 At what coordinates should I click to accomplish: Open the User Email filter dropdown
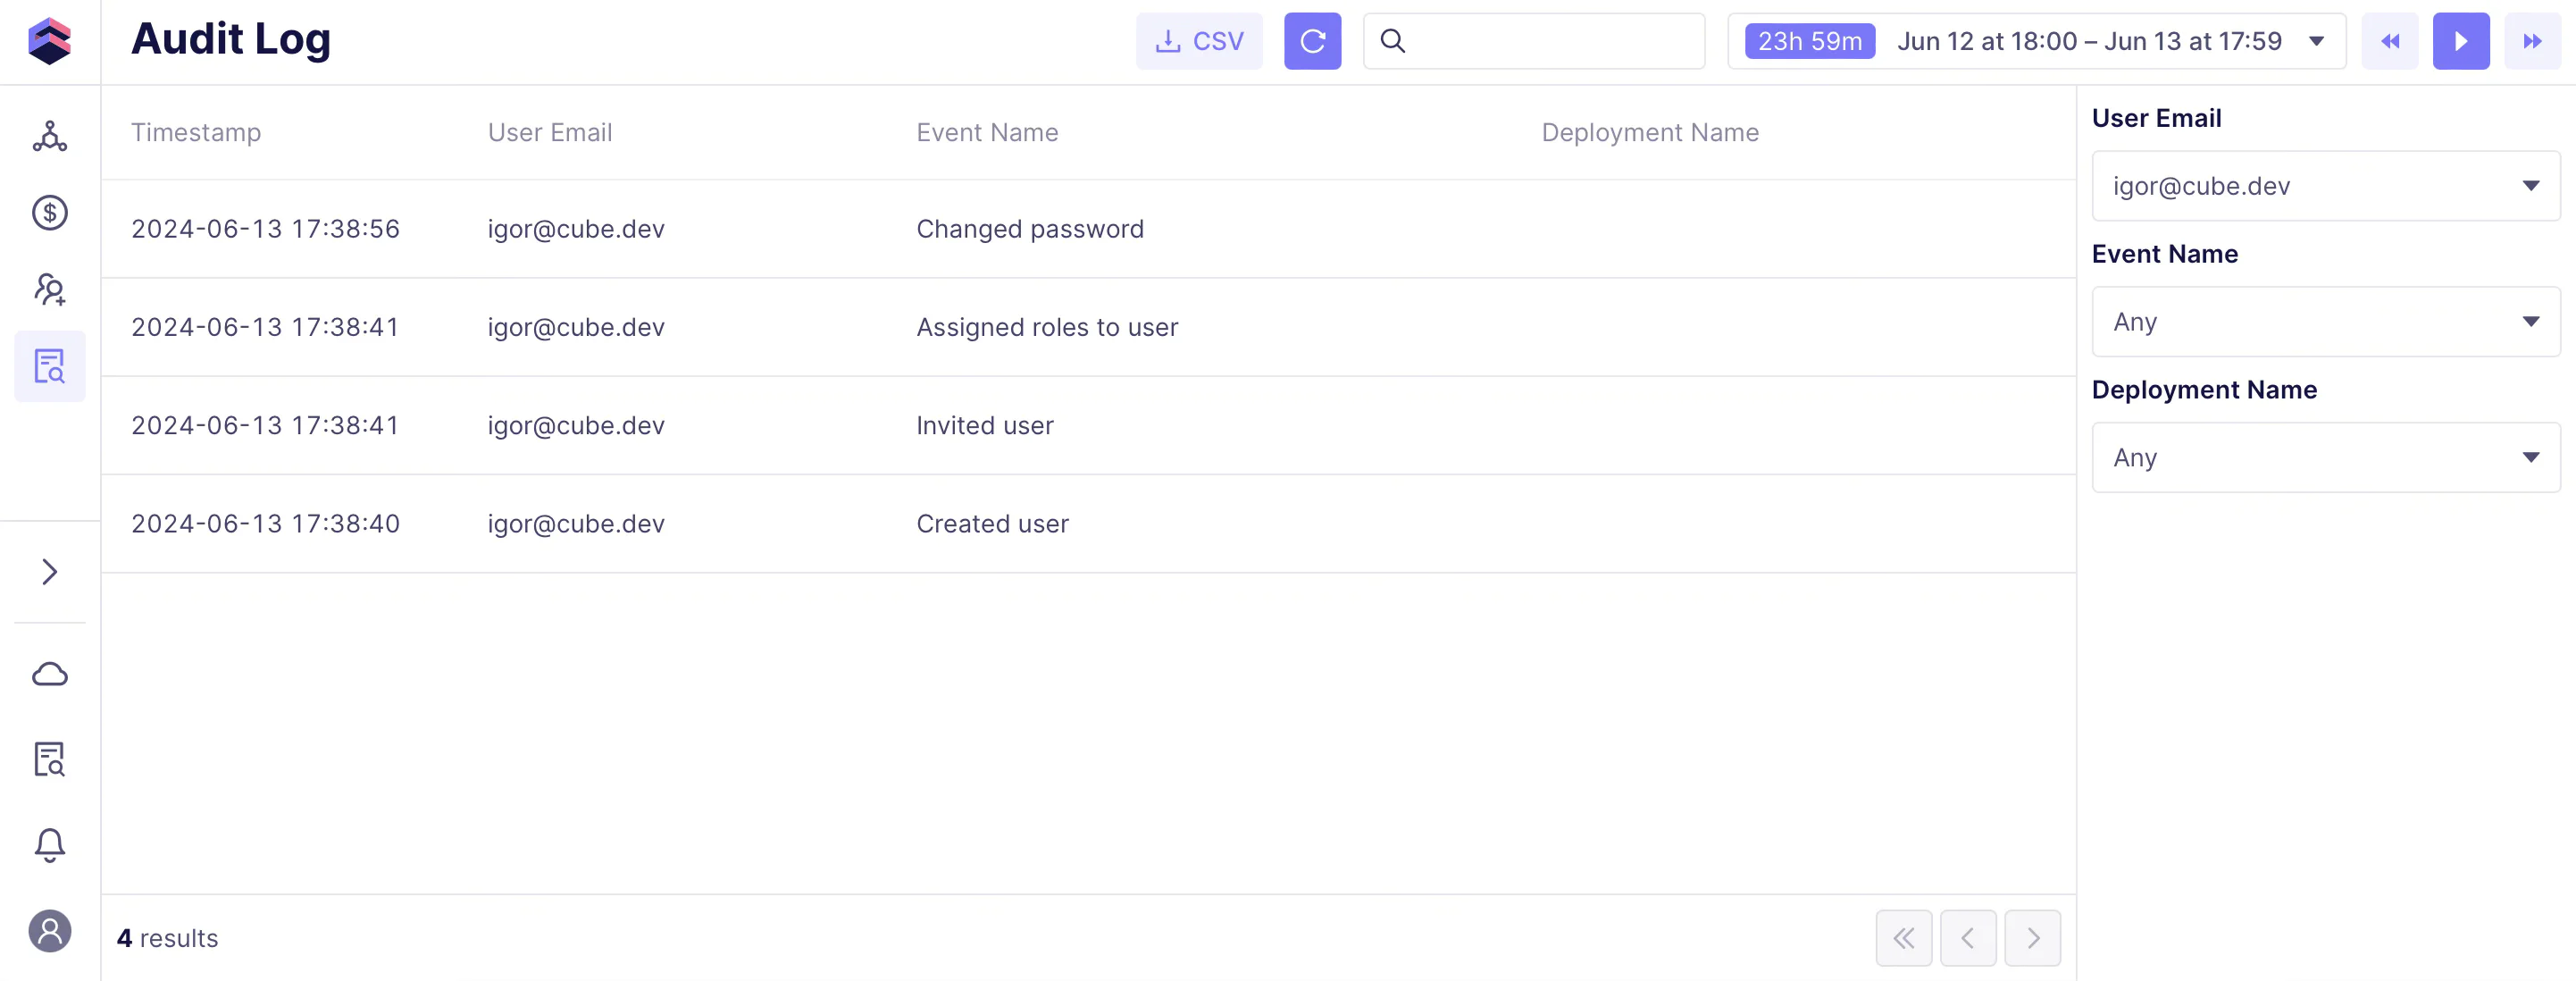(x=2325, y=186)
